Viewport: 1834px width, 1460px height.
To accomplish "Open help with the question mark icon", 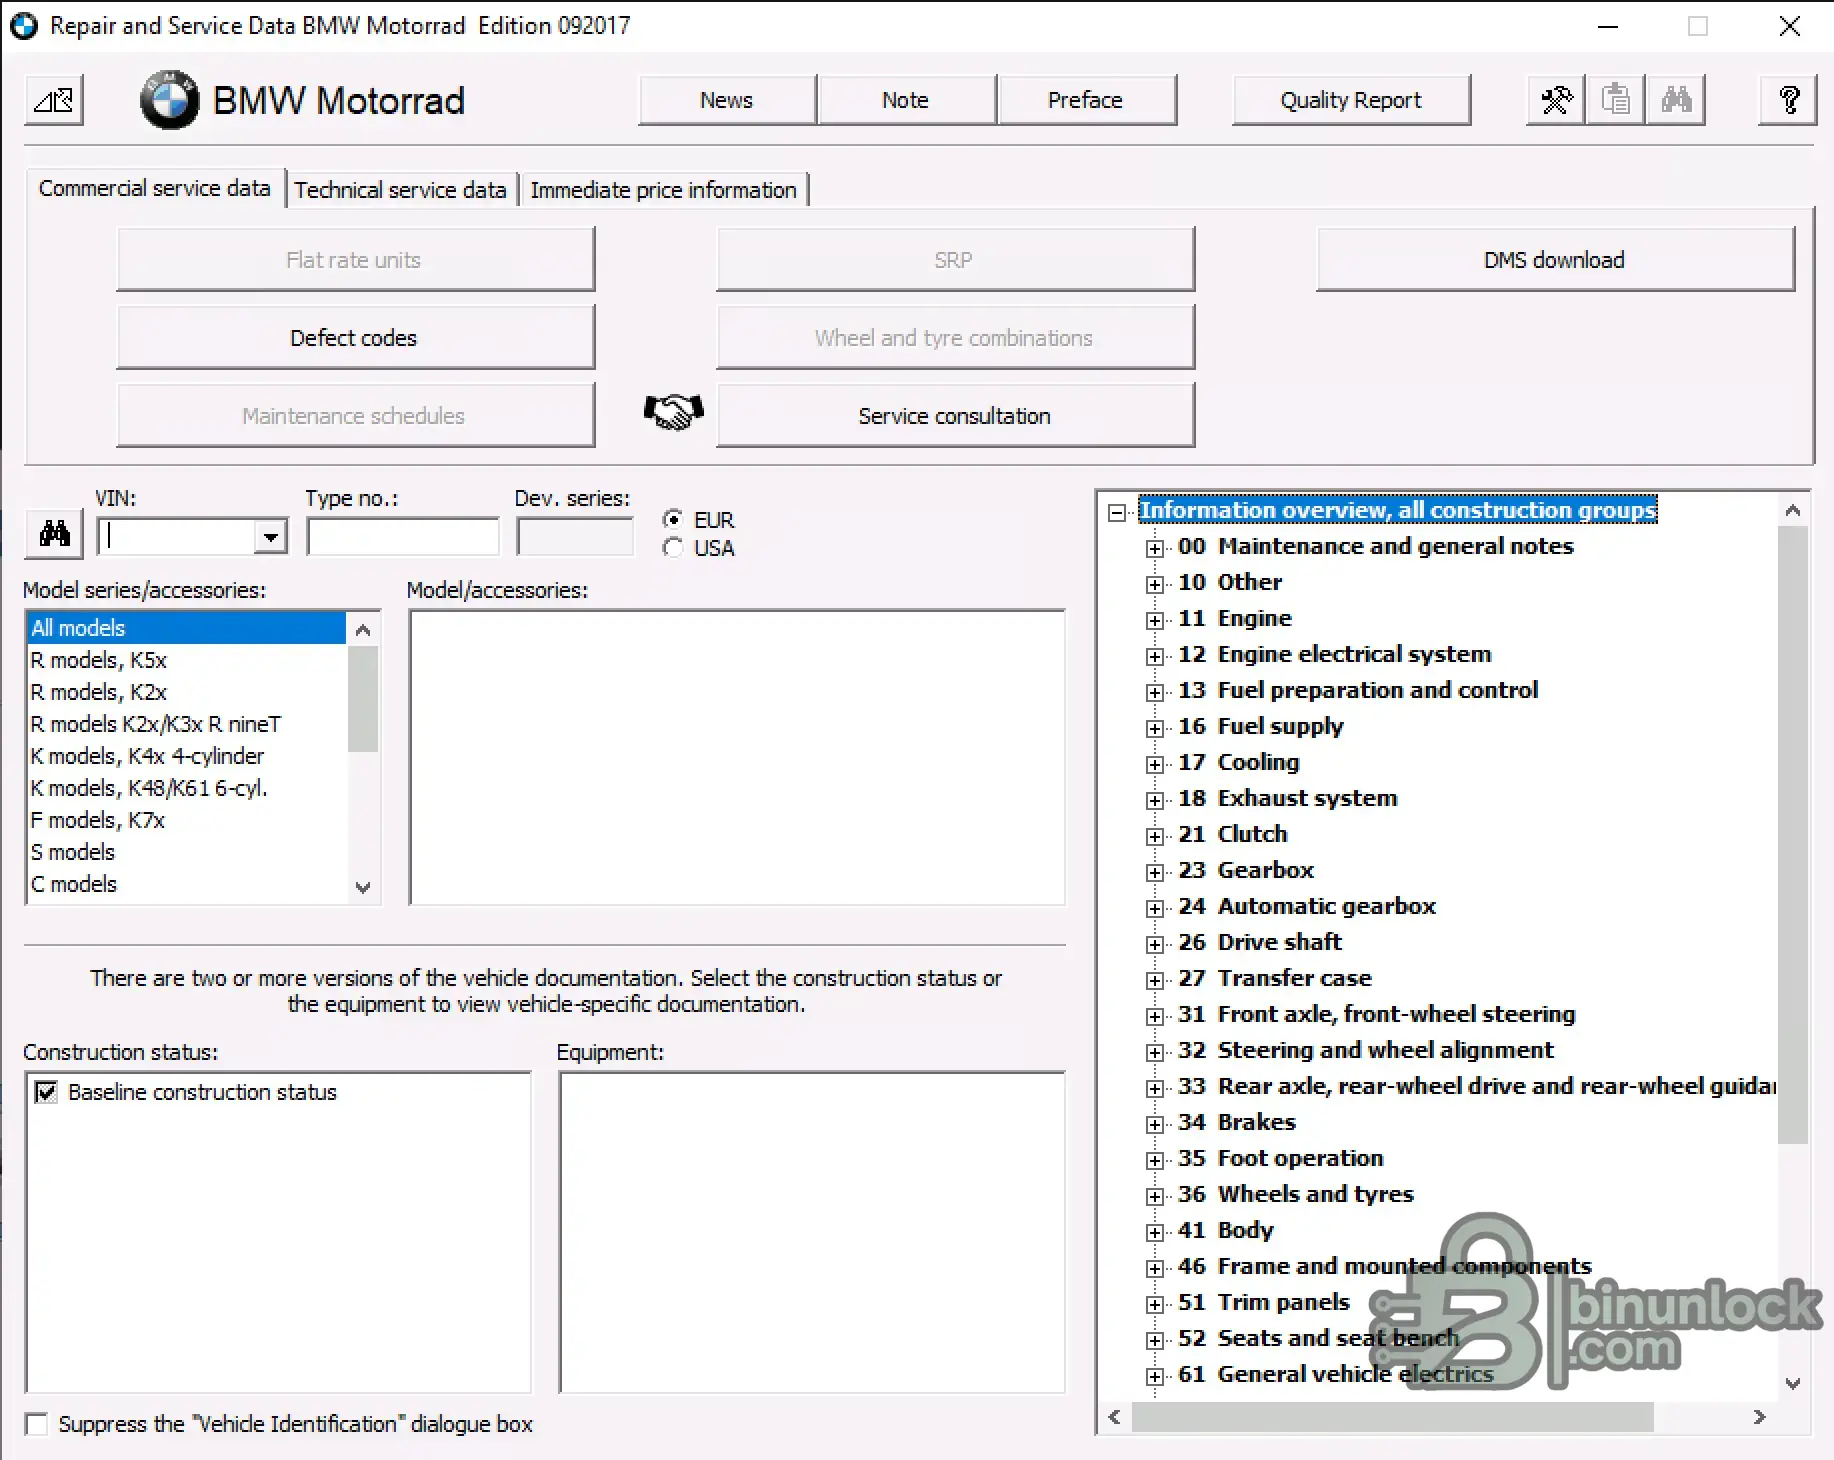I will click(x=1788, y=100).
